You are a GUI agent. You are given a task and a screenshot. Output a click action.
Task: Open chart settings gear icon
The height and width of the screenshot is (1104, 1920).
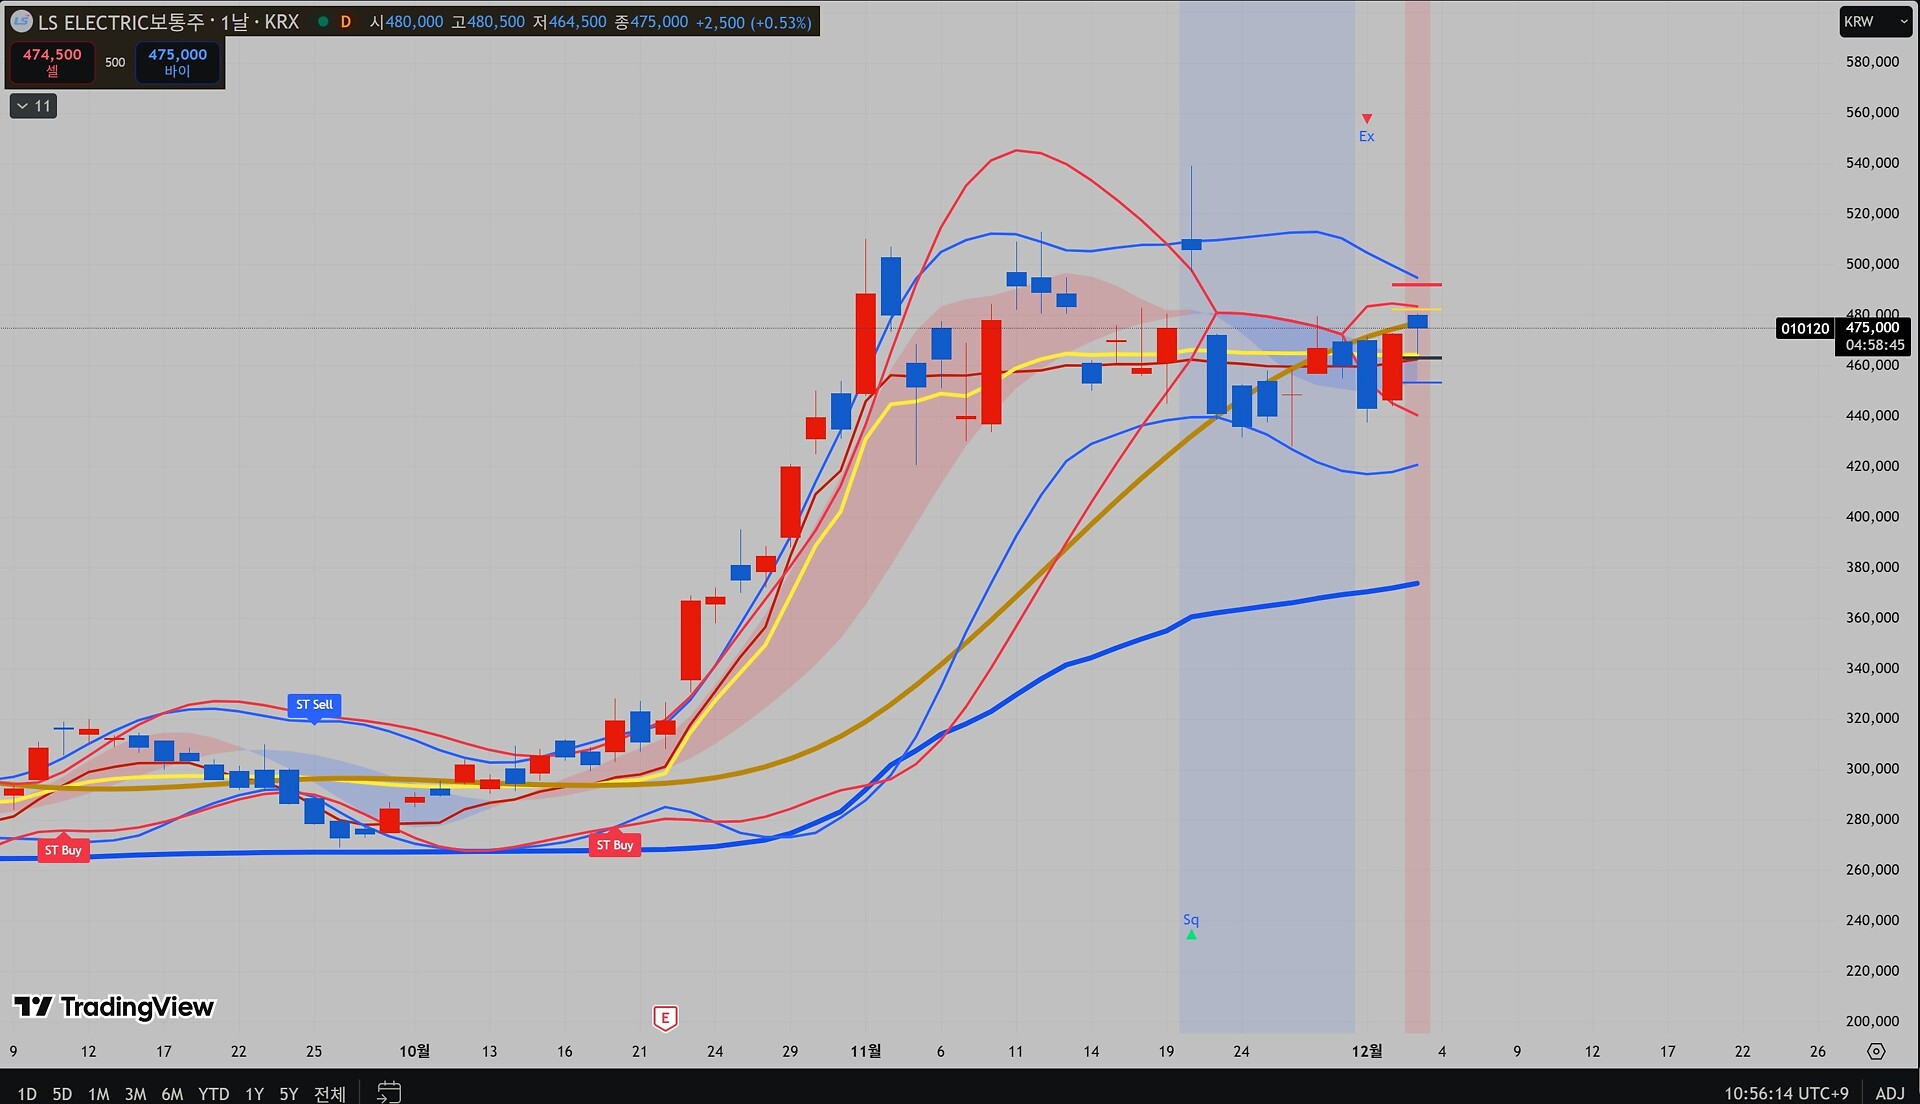1876,1051
